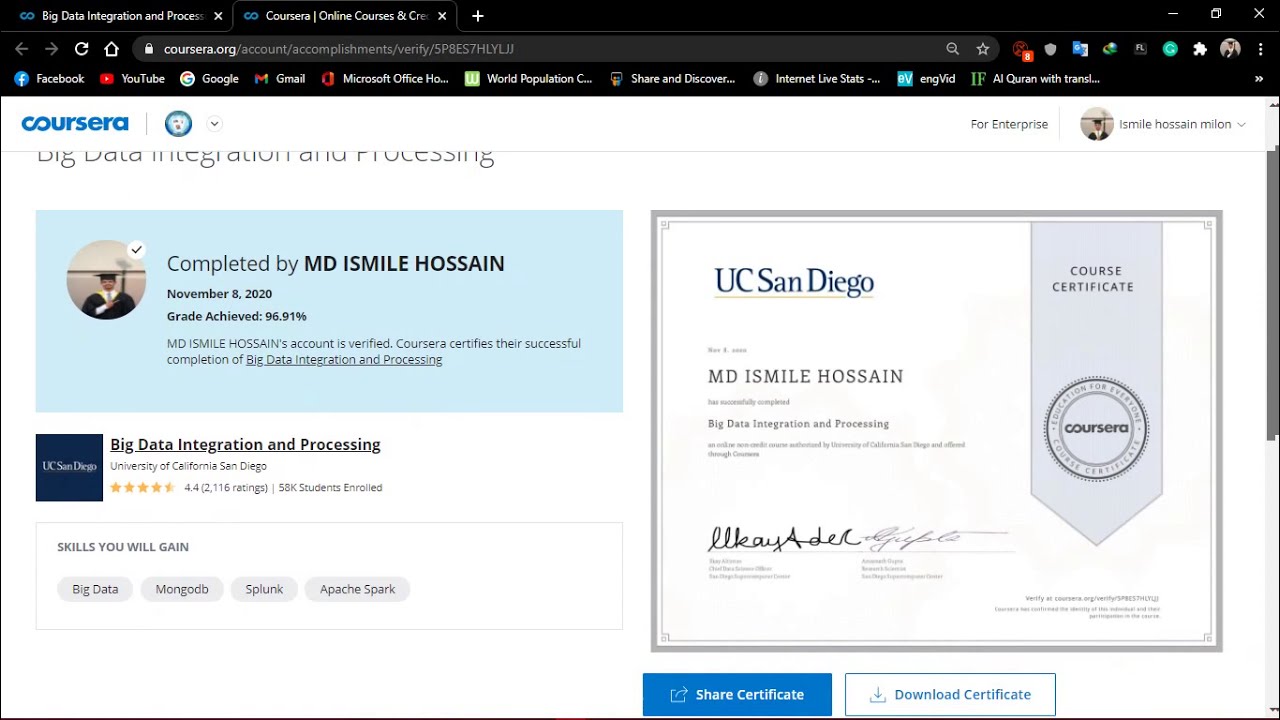Click the University of California San Diego text
This screenshot has height=720, width=1280.
point(188,466)
